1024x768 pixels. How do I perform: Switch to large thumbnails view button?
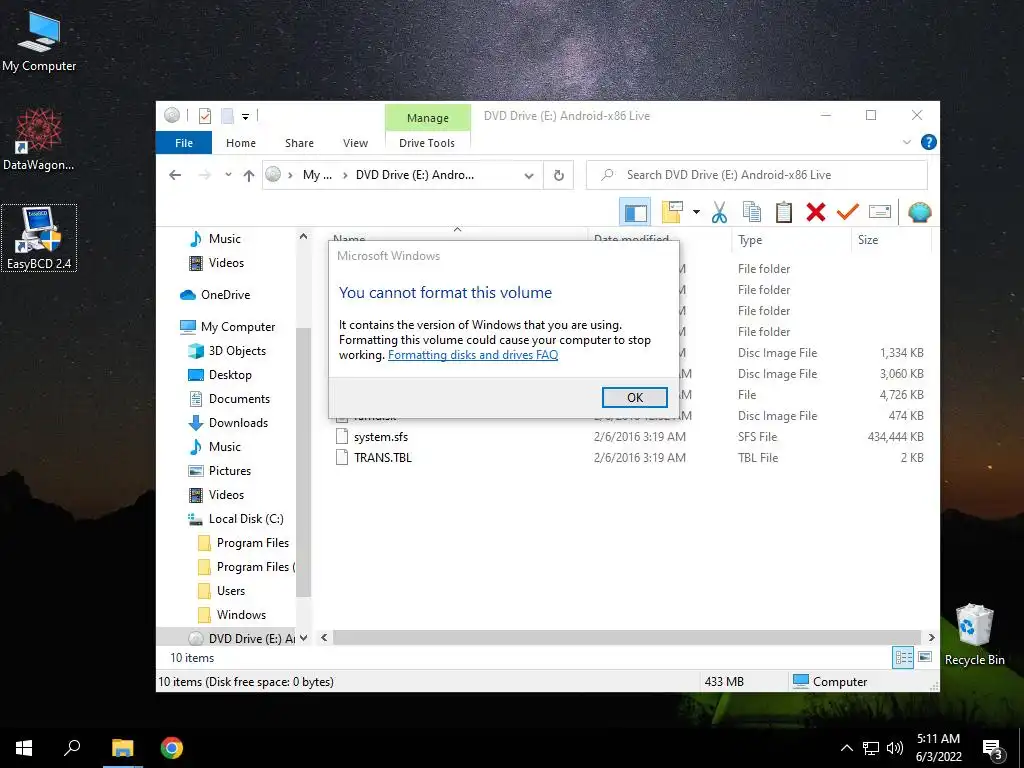925,658
